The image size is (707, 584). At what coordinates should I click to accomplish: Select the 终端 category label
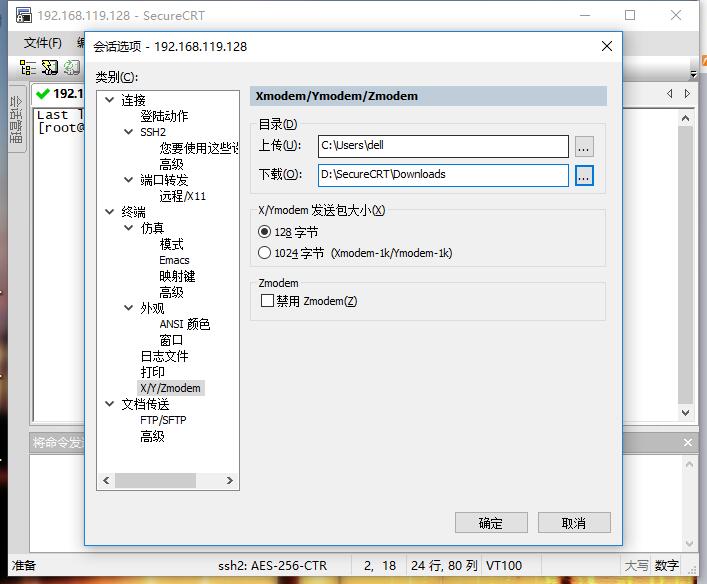click(x=133, y=212)
